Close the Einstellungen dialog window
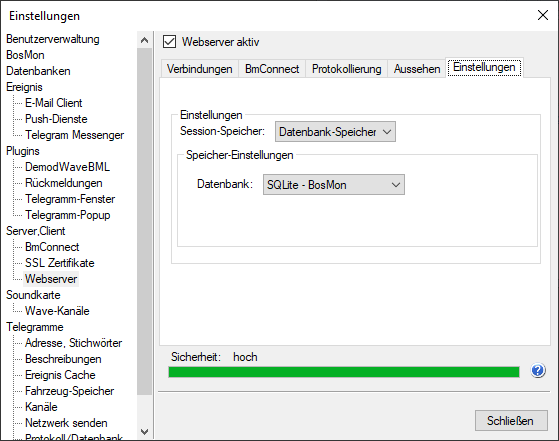Viewport: 559px width, 441px height. [543, 15]
